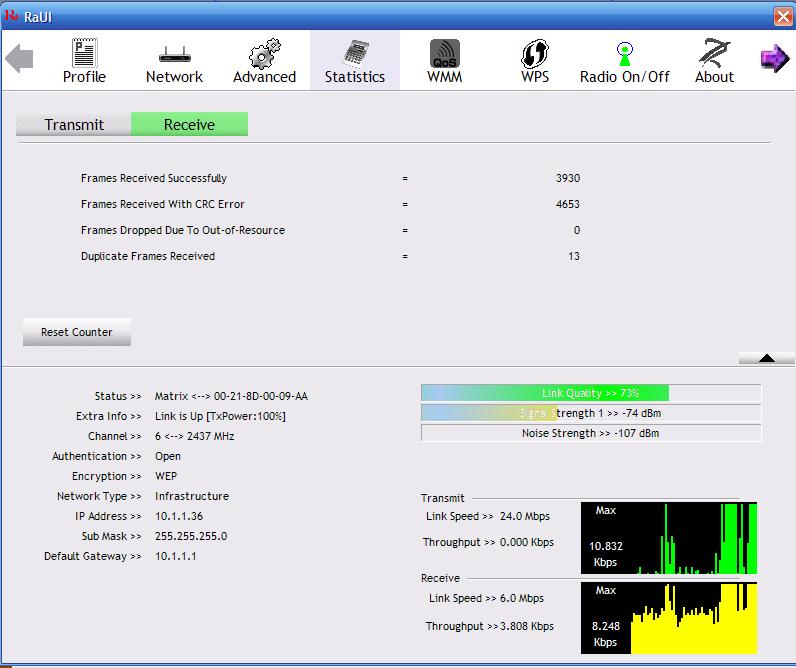The width and height of the screenshot is (796, 668).
Task: Click the Noise Strength bar
Action: 590,433
